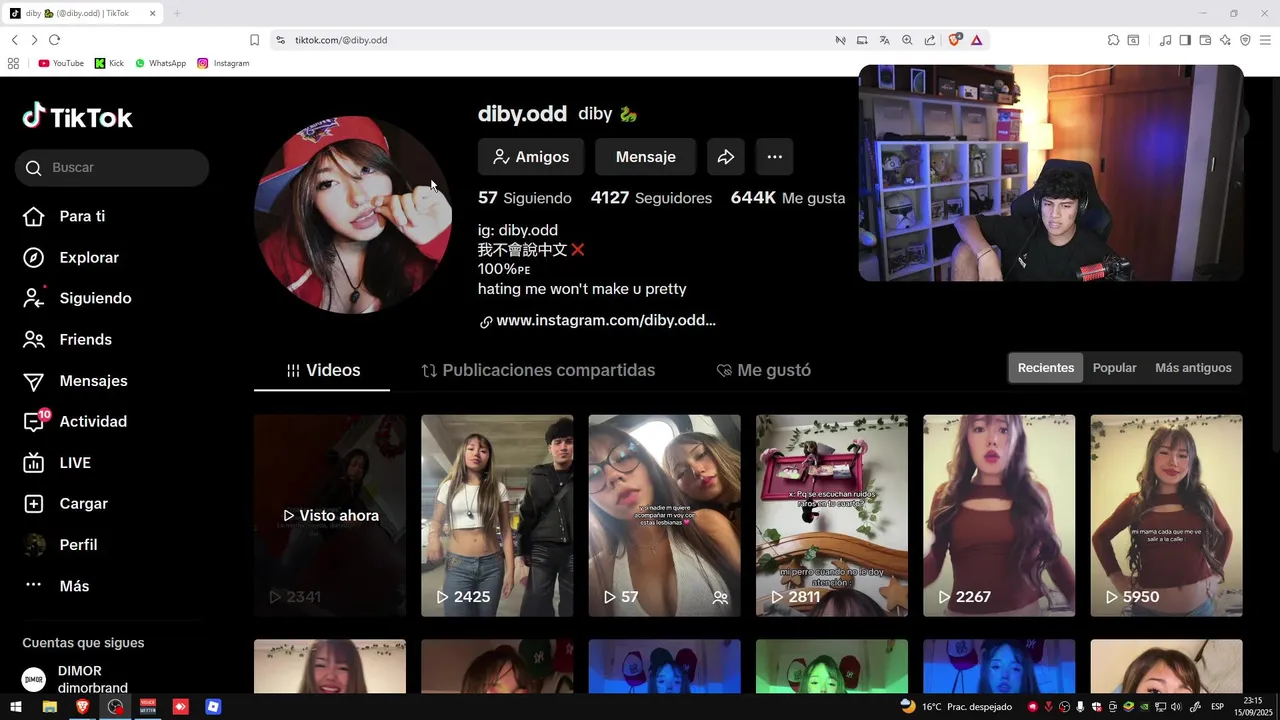Image resolution: width=1280 pixels, height=720 pixels.
Task: Open Brave Shields icon
Action: [954, 40]
